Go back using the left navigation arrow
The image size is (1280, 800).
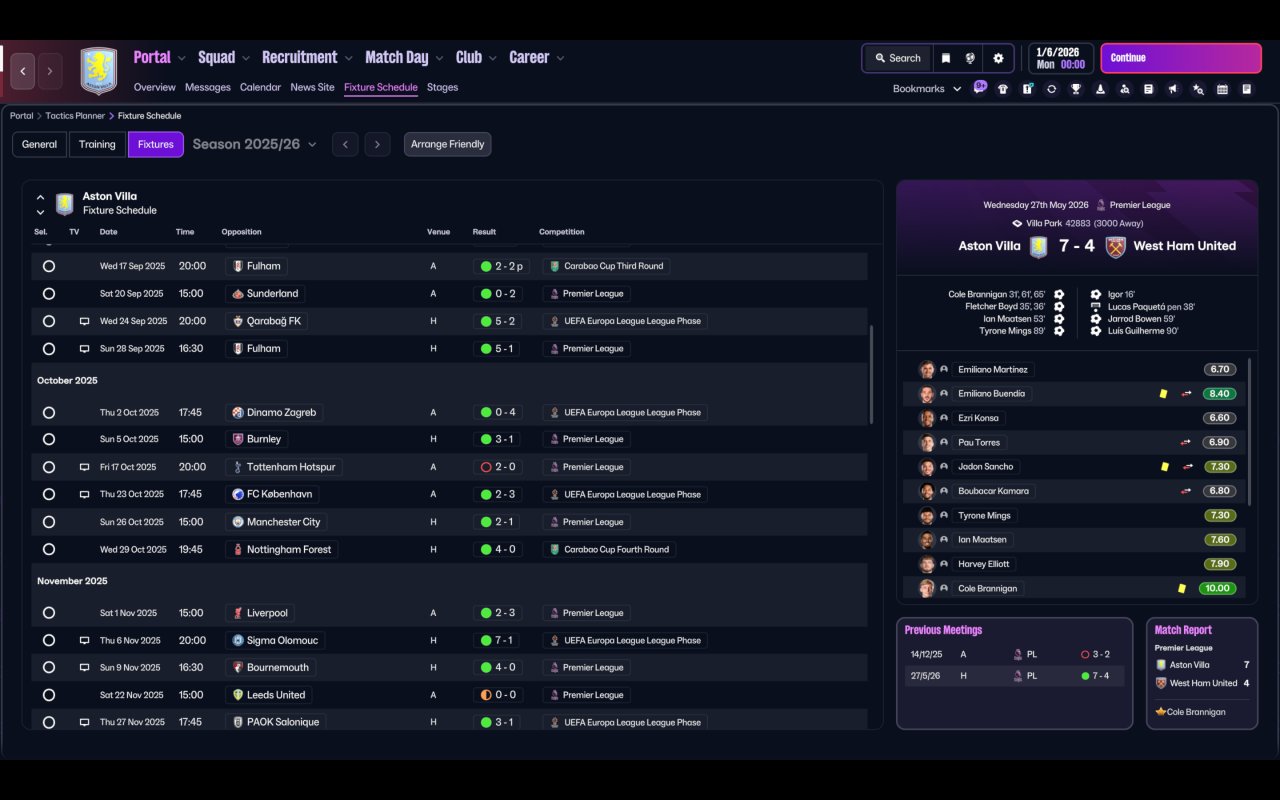tap(23, 71)
